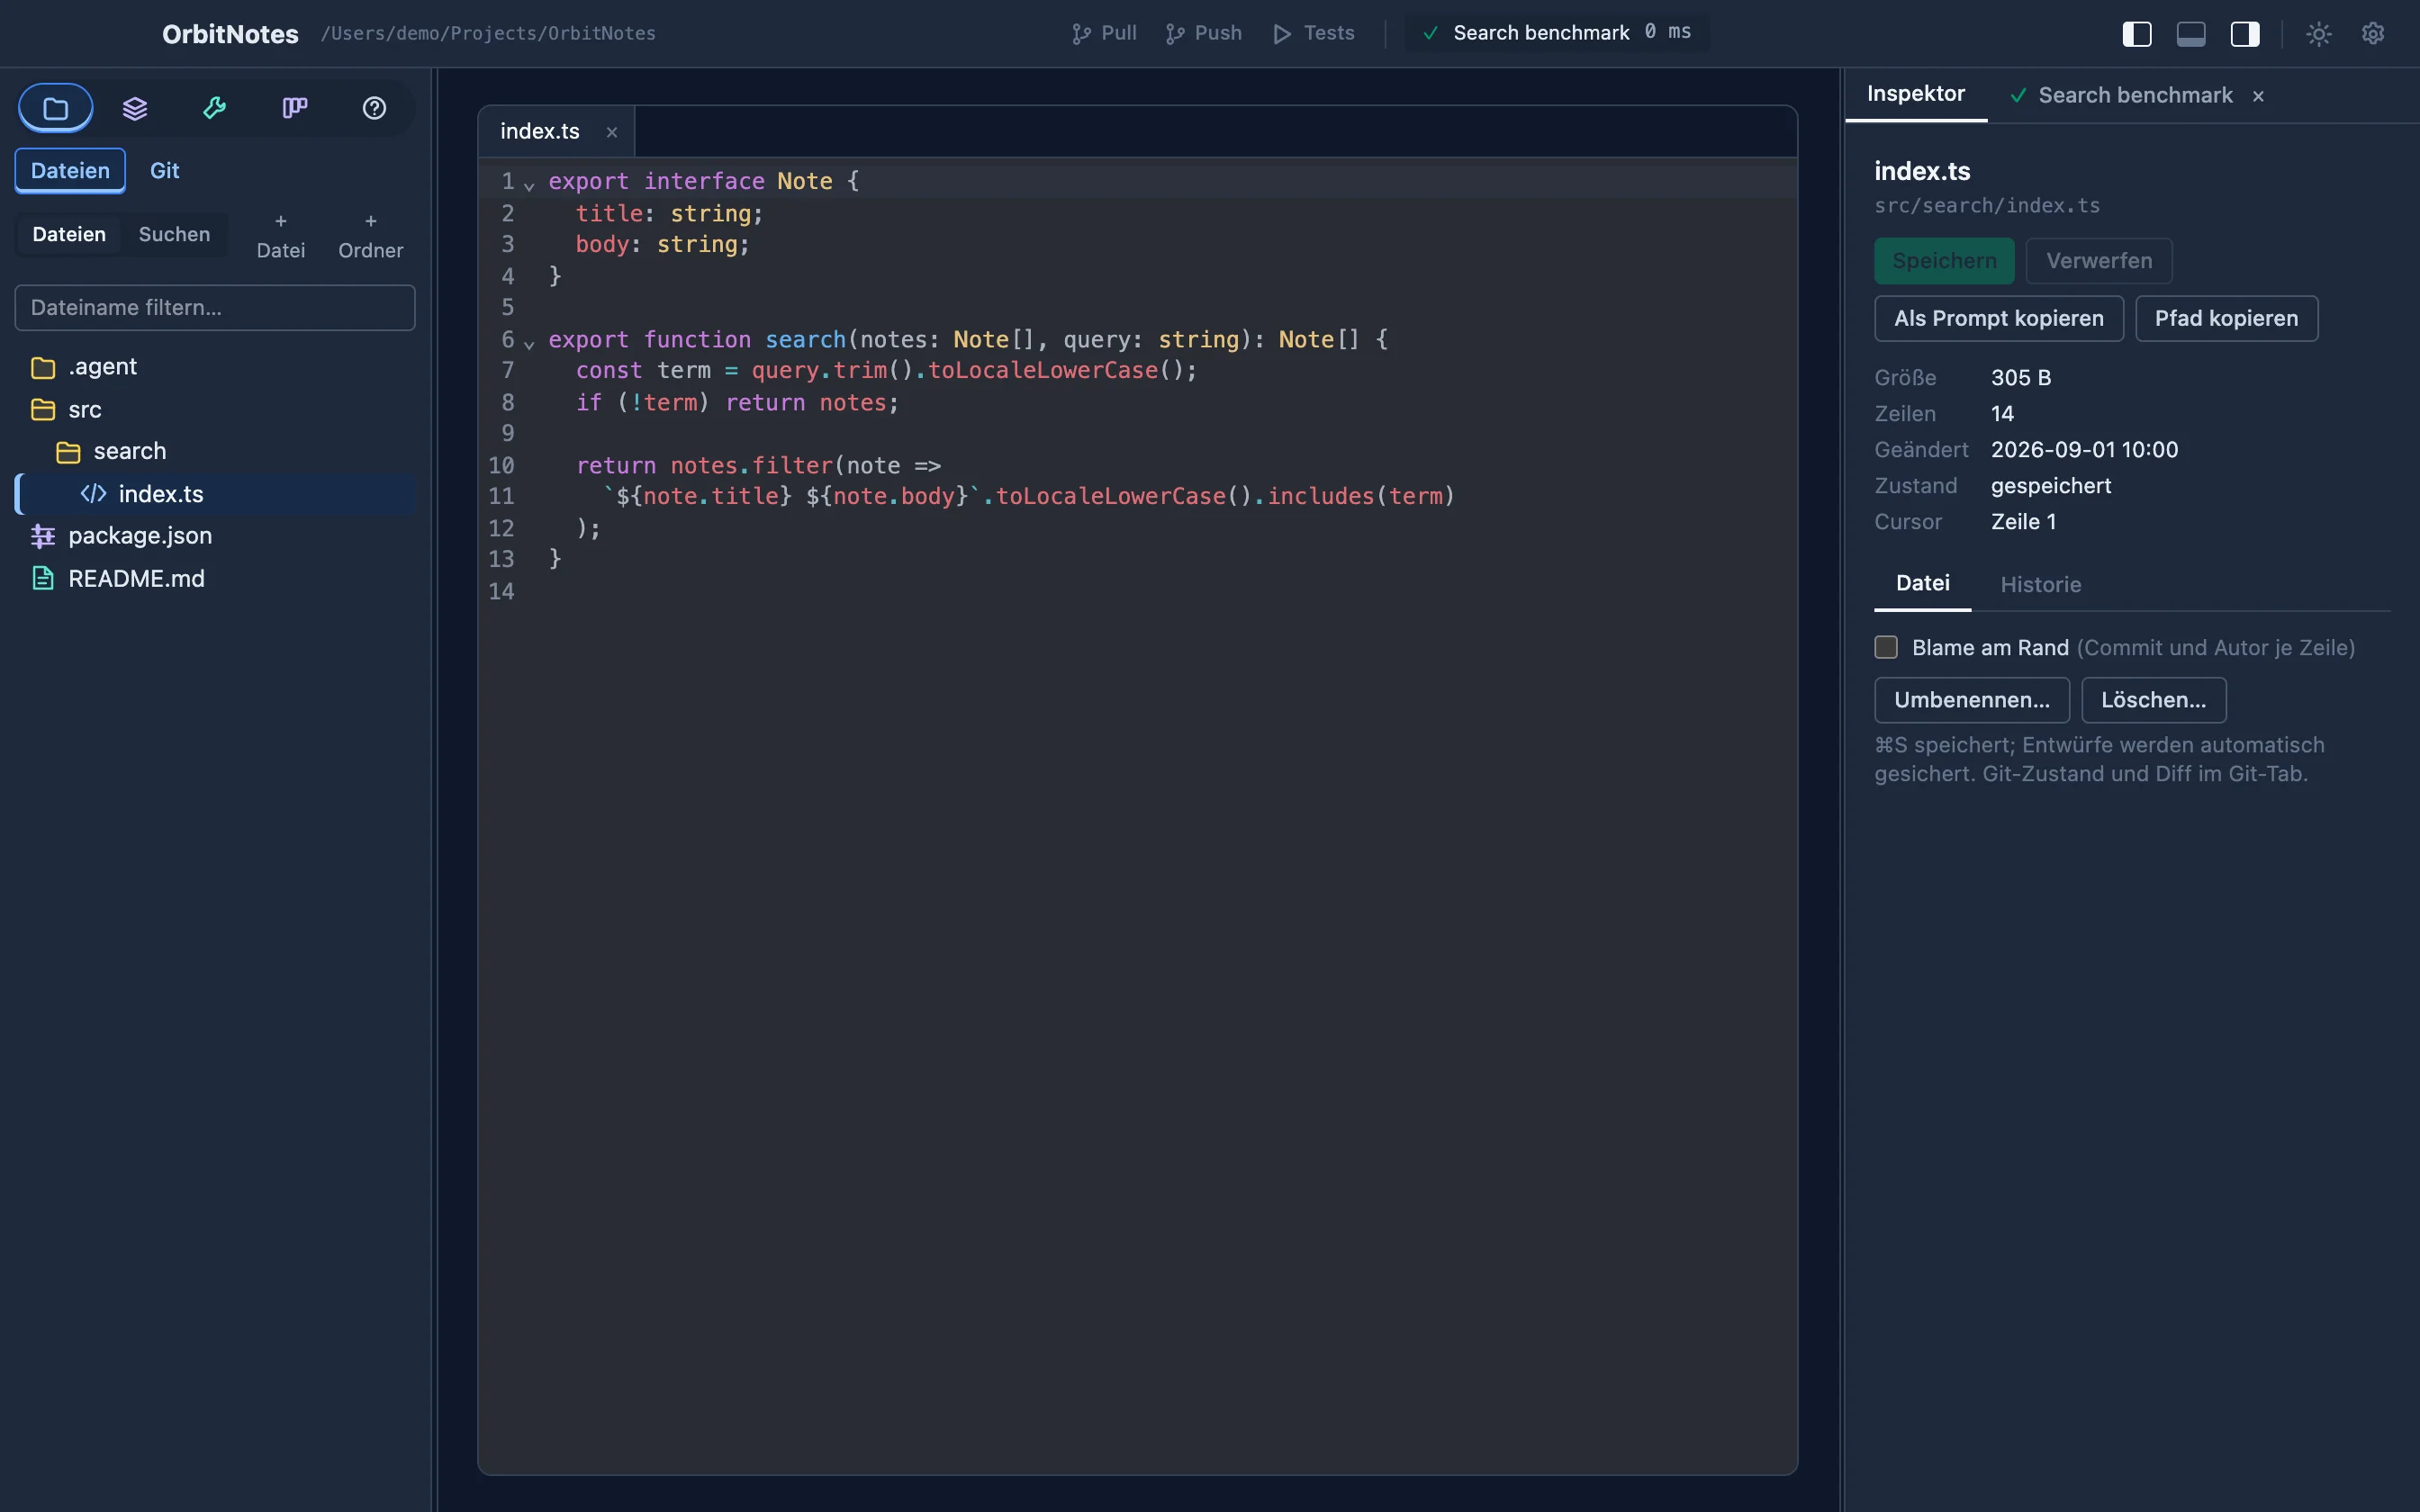Viewport: 2420px width, 1512px height.
Task: Open the files folder sidebar icon
Action: pos(56,108)
